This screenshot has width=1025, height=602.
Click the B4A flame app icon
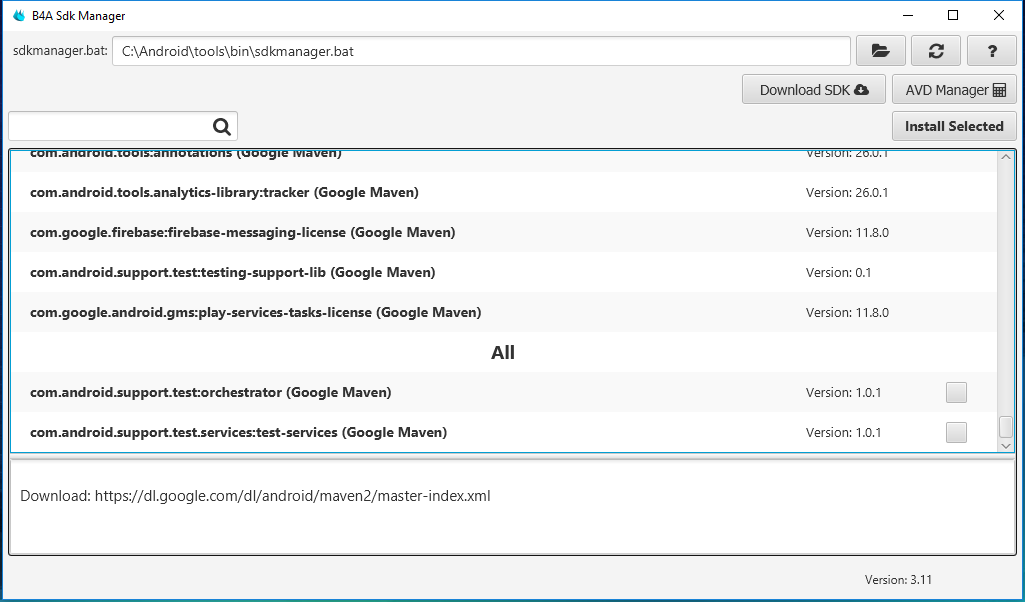click(18, 16)
